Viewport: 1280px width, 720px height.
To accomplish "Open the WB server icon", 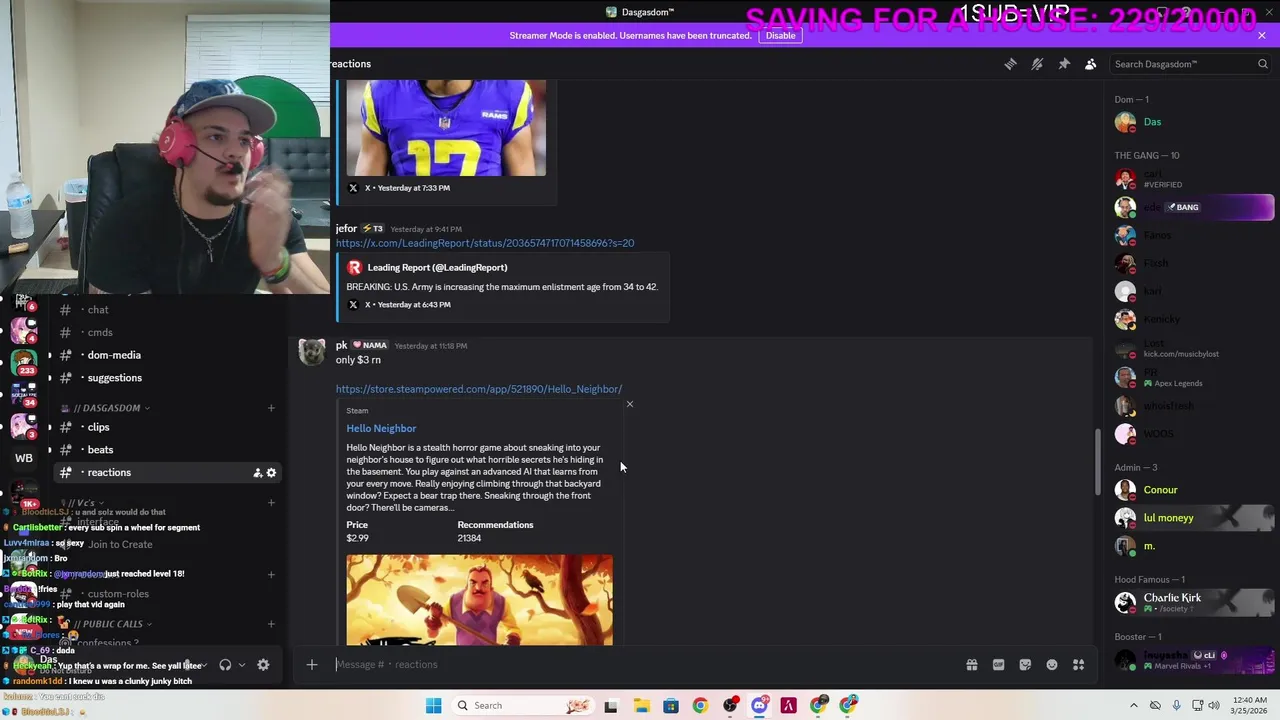I will [24, 458].
